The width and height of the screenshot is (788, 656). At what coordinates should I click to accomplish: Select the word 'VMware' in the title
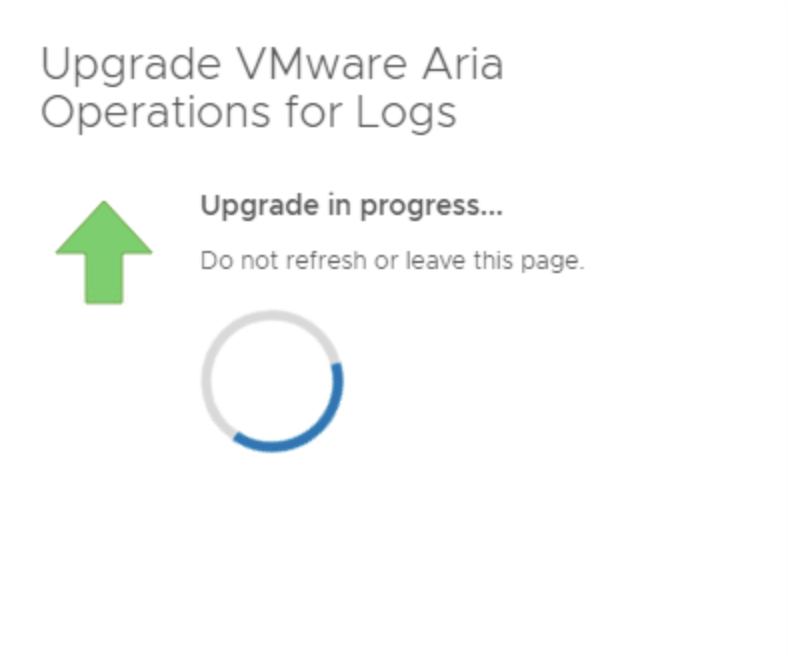(x=321, y=64)
